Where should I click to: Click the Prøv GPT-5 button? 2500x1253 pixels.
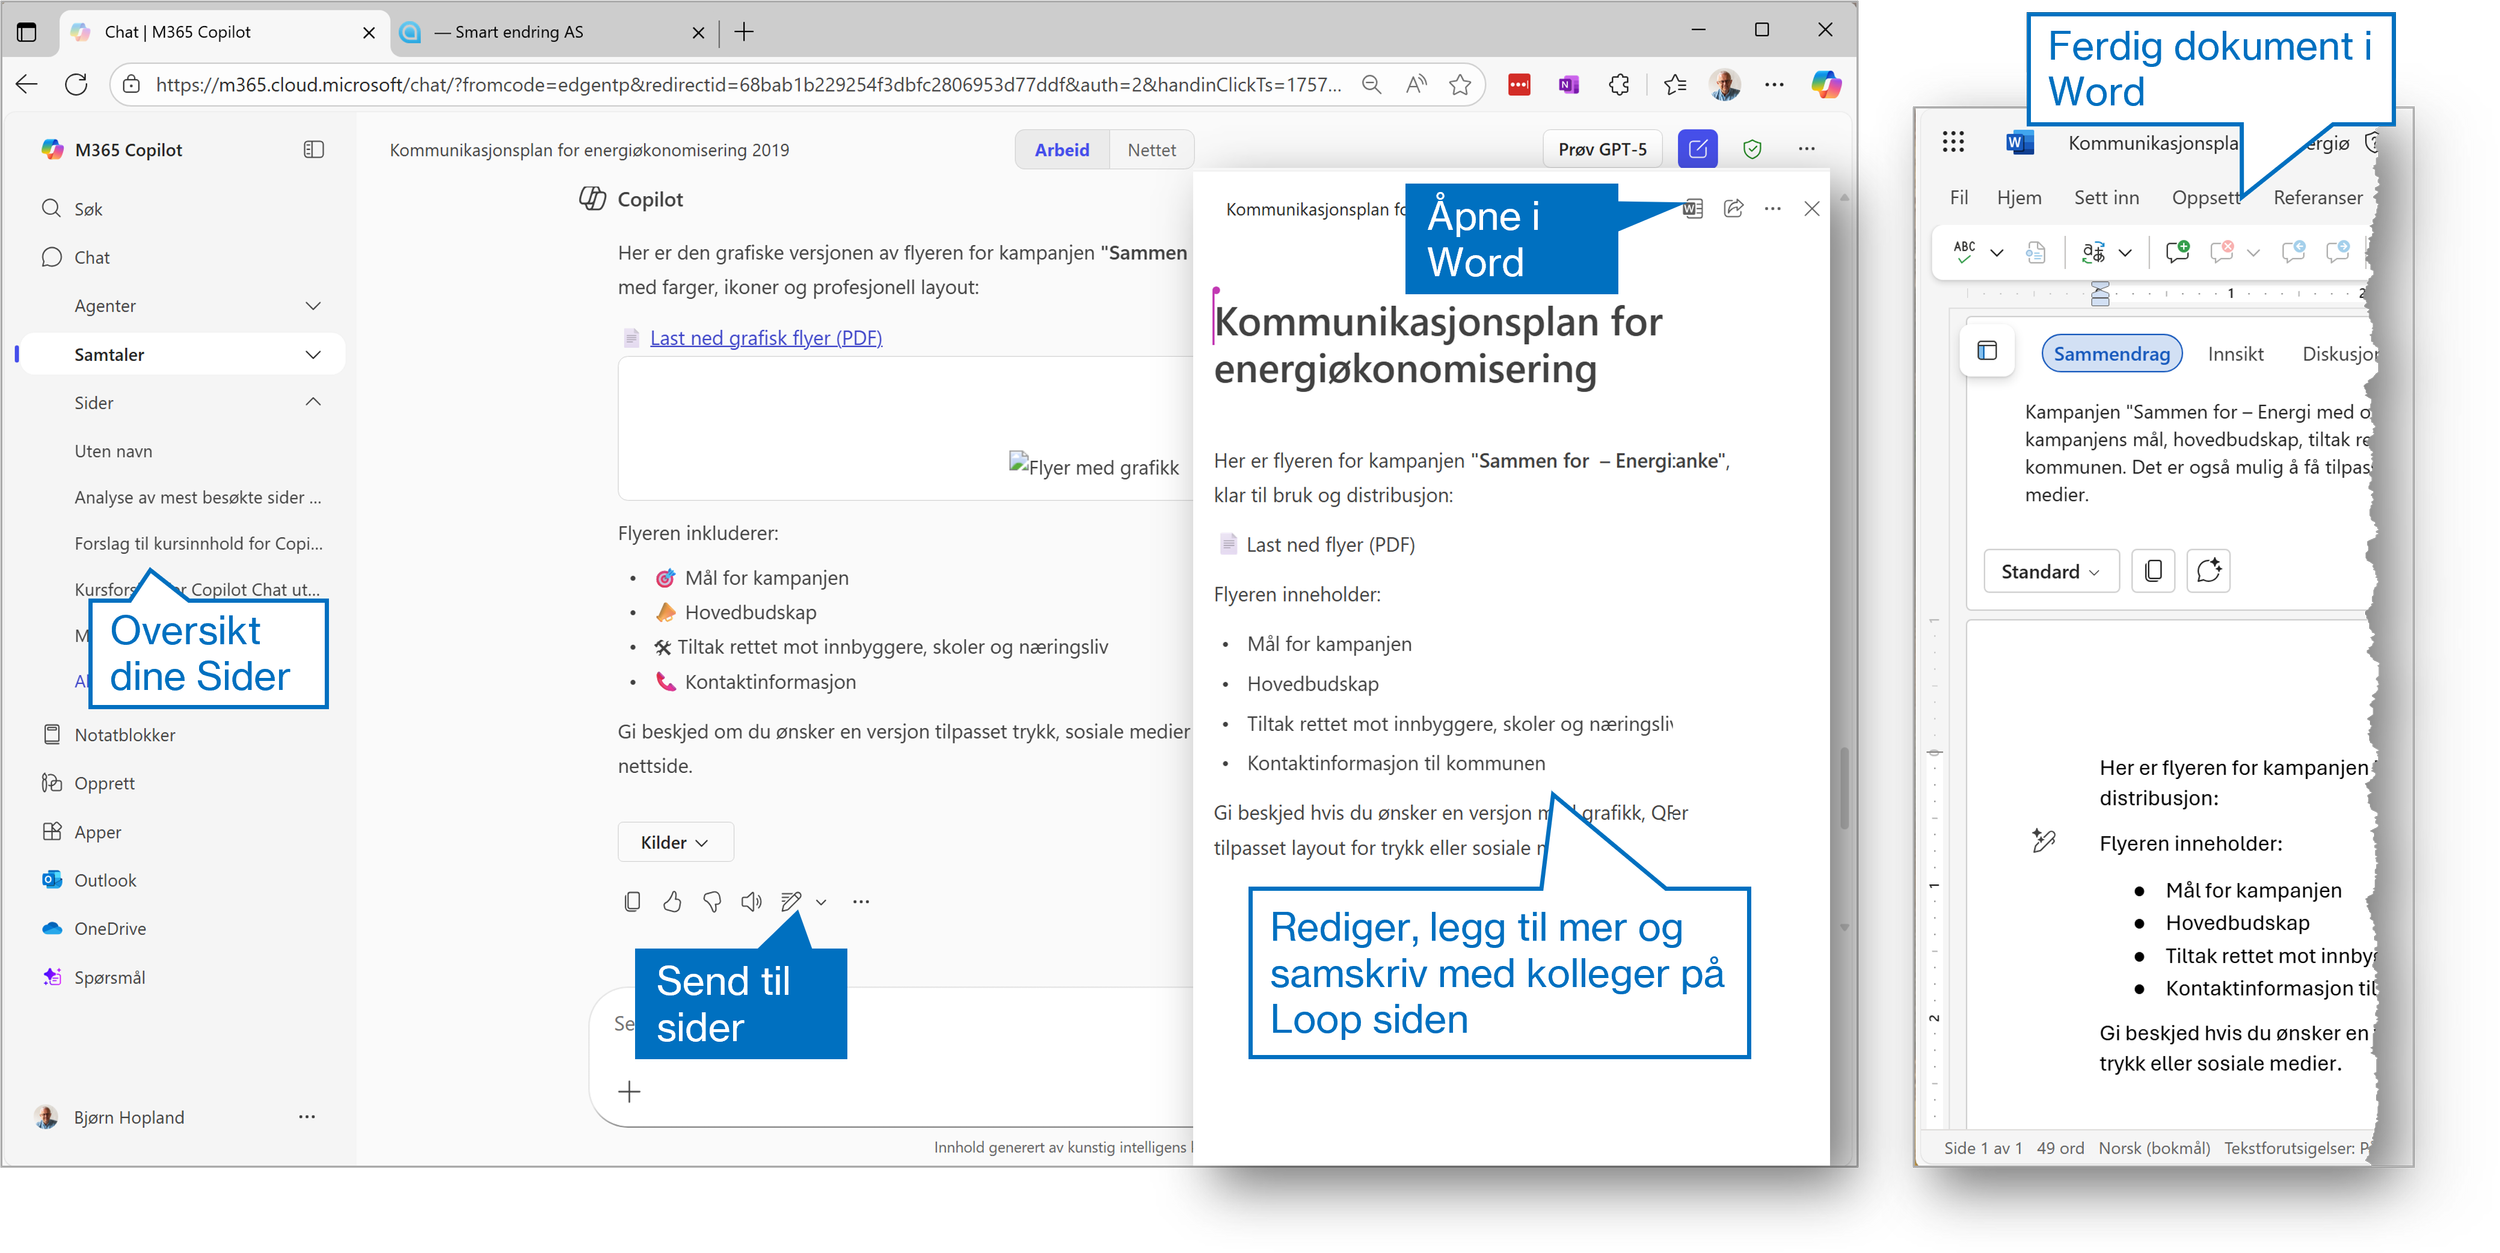pyautogui.click(x=1602, y=150)
